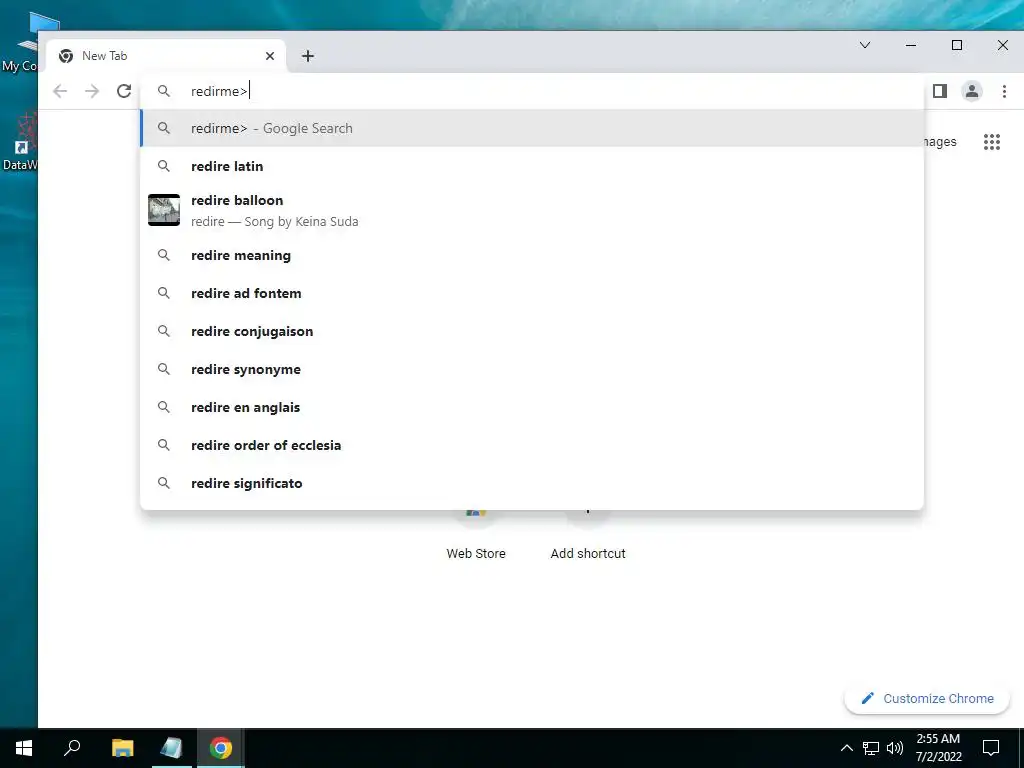Viewport: 1024px width, 768px height.
Task: Select the New Tab tab
Action: [x=167, y=56]
